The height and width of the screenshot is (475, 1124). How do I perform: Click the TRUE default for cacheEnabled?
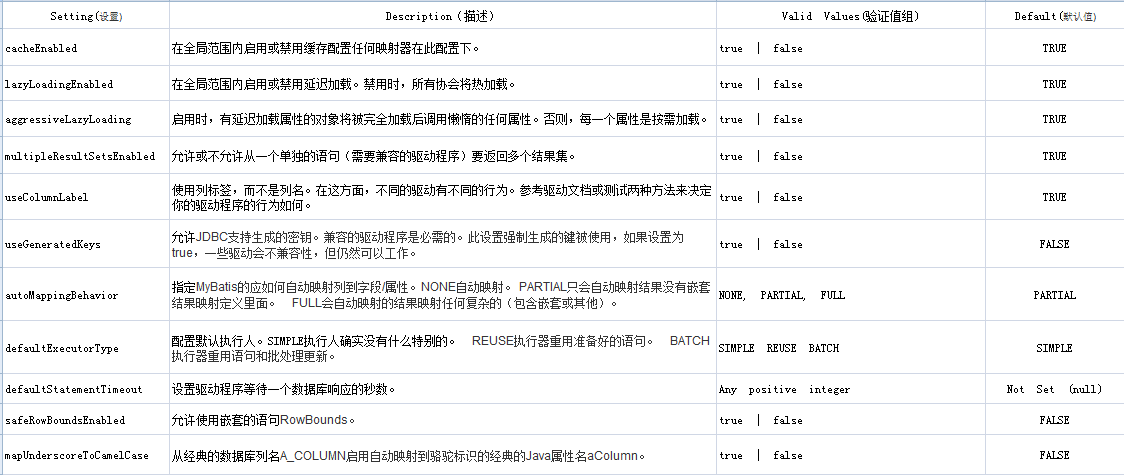point(1054,49)
